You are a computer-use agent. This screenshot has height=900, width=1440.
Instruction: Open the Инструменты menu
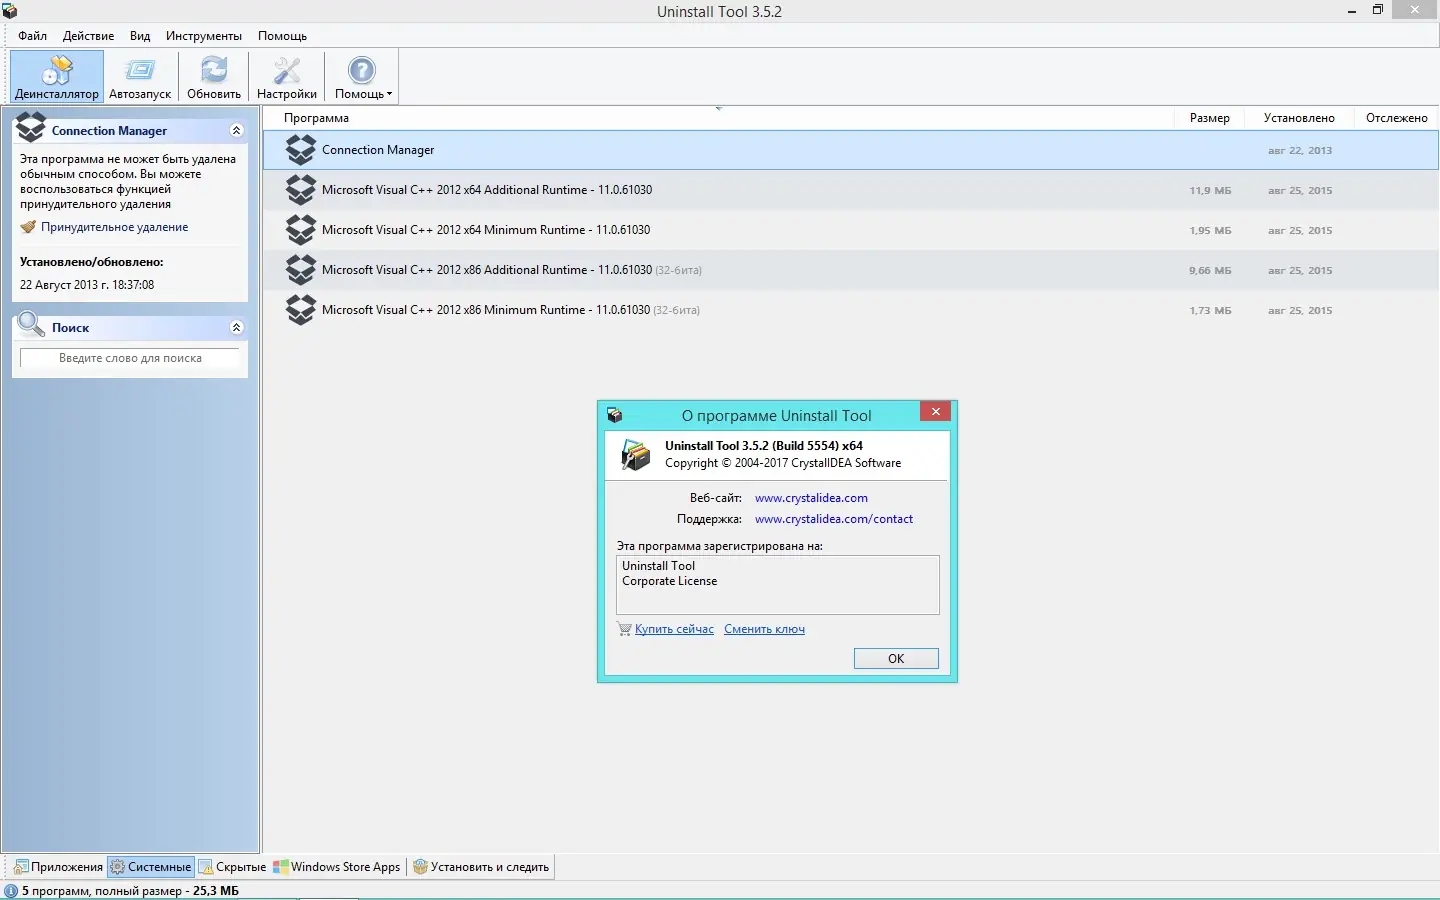click(x=204, y=36)
